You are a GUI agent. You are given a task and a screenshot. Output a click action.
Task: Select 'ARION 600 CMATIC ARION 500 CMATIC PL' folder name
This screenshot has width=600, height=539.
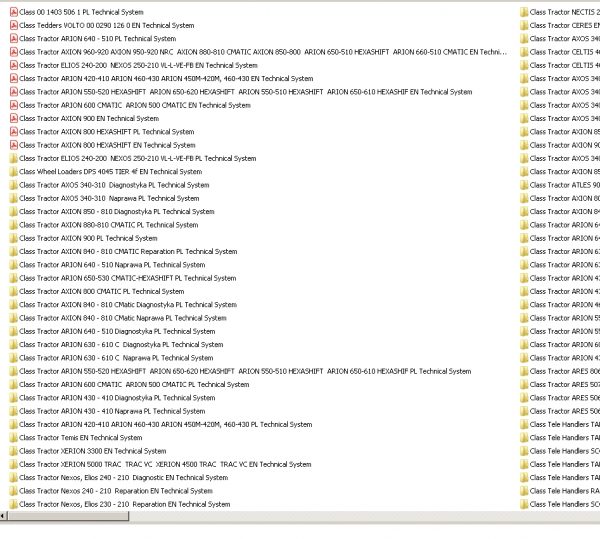tap(134, 384)
